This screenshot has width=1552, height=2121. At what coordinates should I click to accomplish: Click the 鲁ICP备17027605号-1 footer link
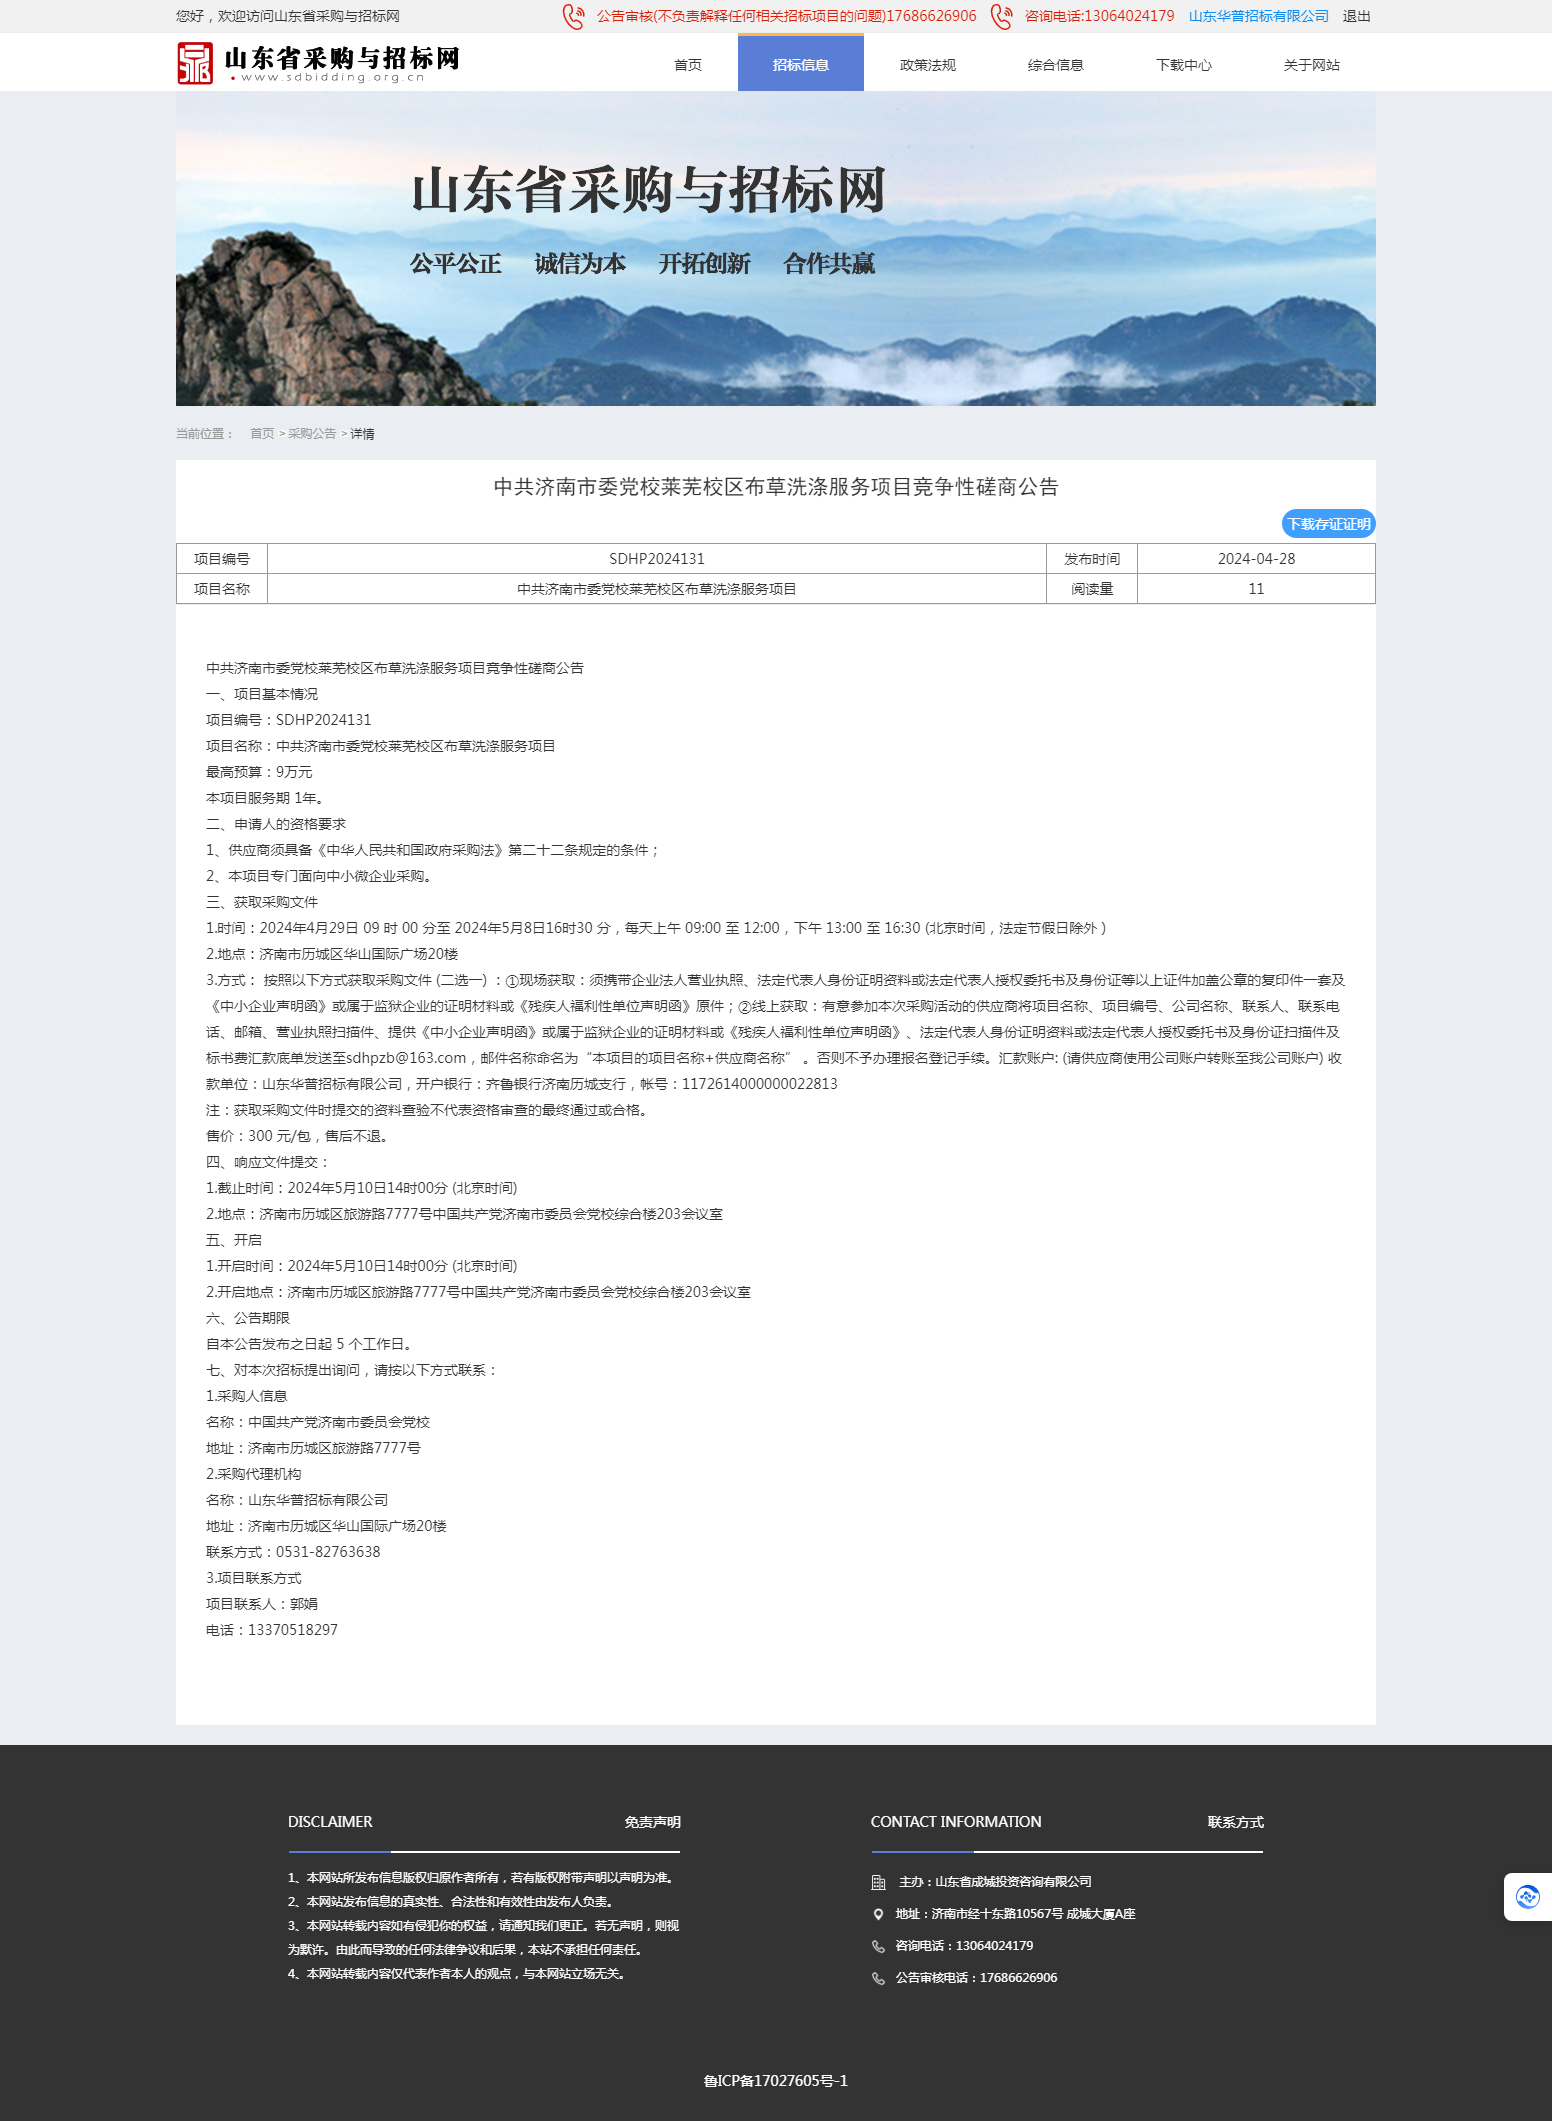tap(776, 2081)
